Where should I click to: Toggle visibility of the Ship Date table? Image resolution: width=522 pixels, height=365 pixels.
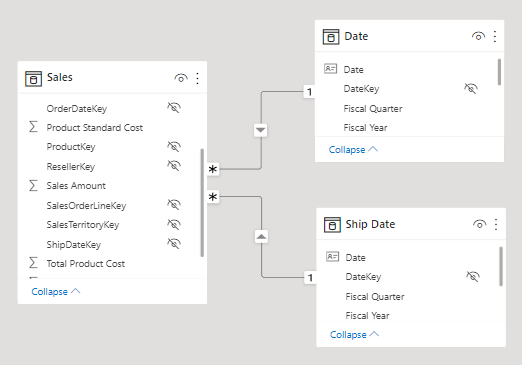(479, 224)
